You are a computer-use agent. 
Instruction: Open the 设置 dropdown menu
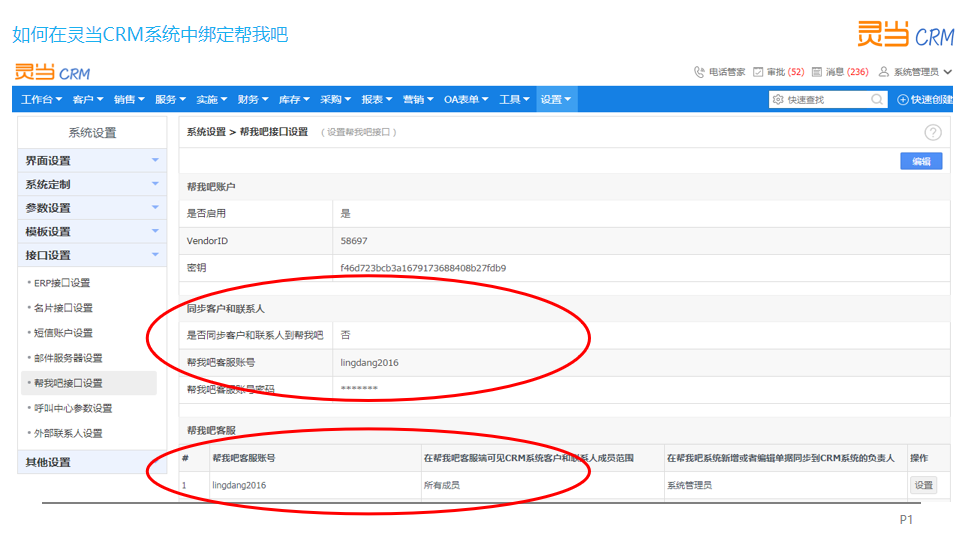click(x=556, y=100)
